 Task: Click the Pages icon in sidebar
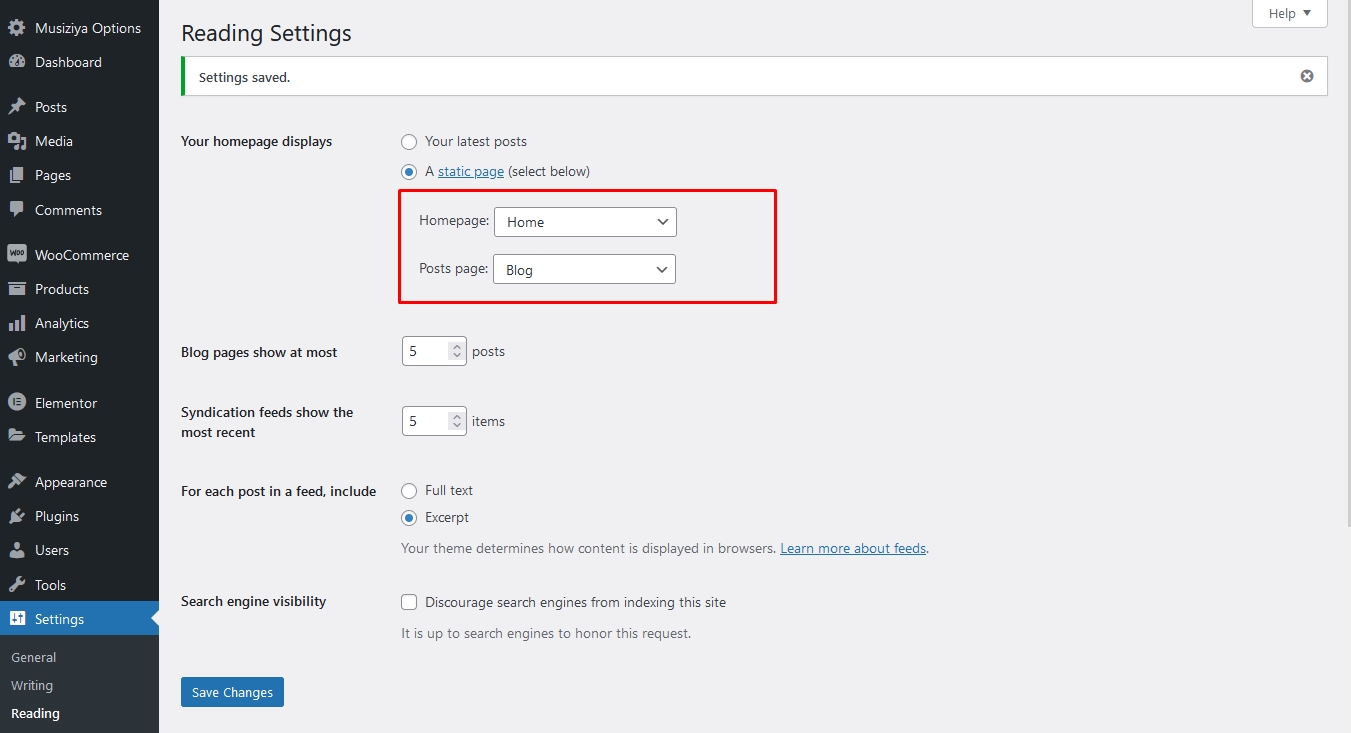pyautogui.click(x=17, y=175)
